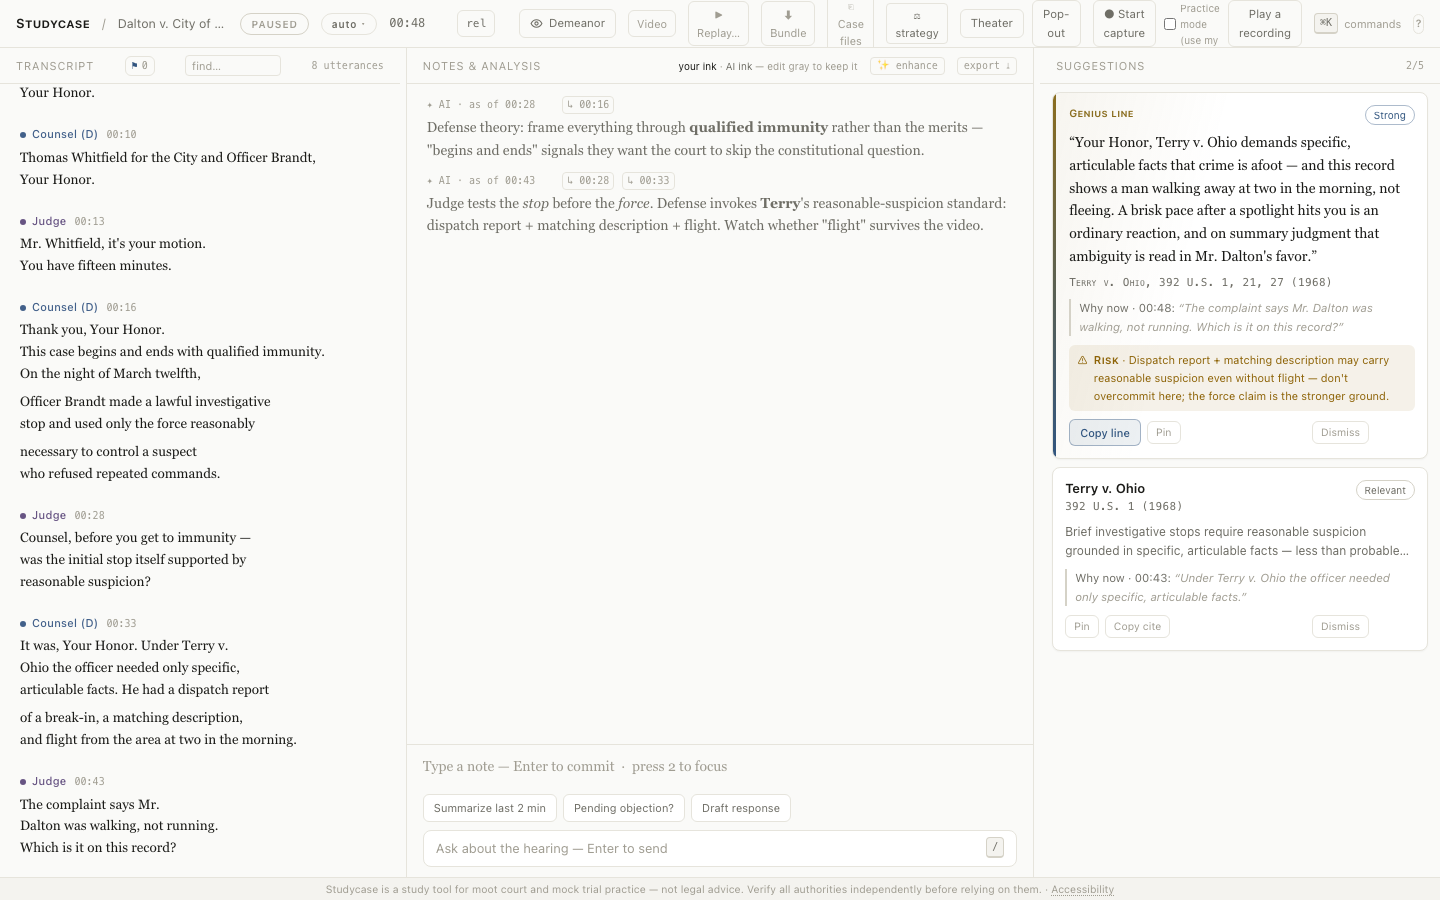Click the 00:48 elapsed timer
Image resolution: width=1440 pixels, height=900 pixels.
coord(407,23)
